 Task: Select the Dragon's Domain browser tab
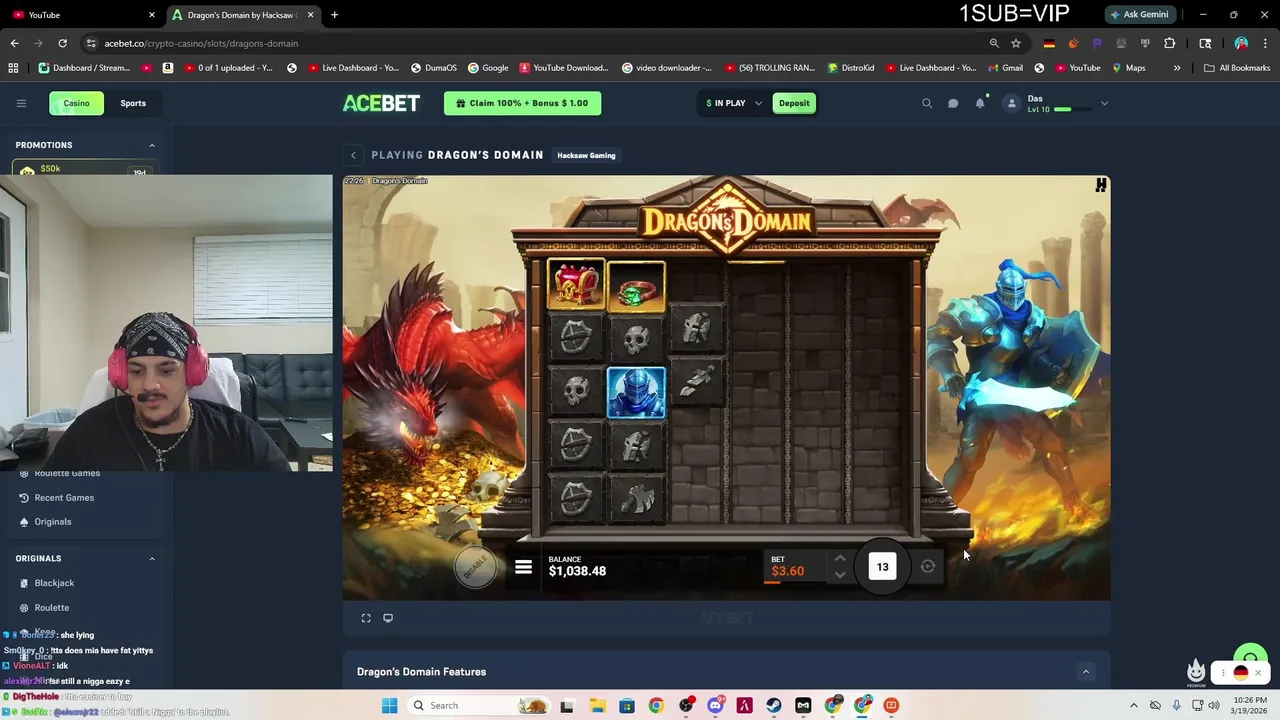pos(242,15)
